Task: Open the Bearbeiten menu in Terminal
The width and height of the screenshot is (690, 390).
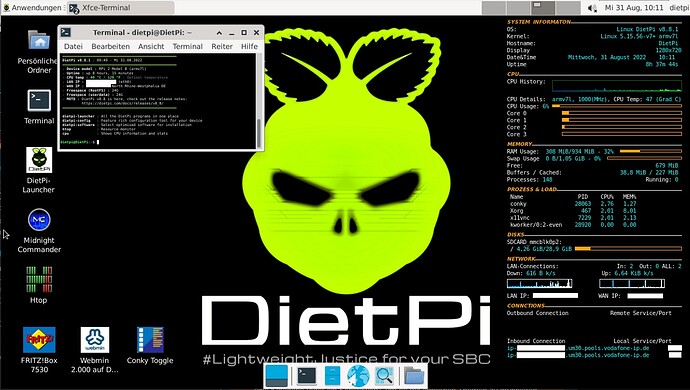Action: click(110, 46)
